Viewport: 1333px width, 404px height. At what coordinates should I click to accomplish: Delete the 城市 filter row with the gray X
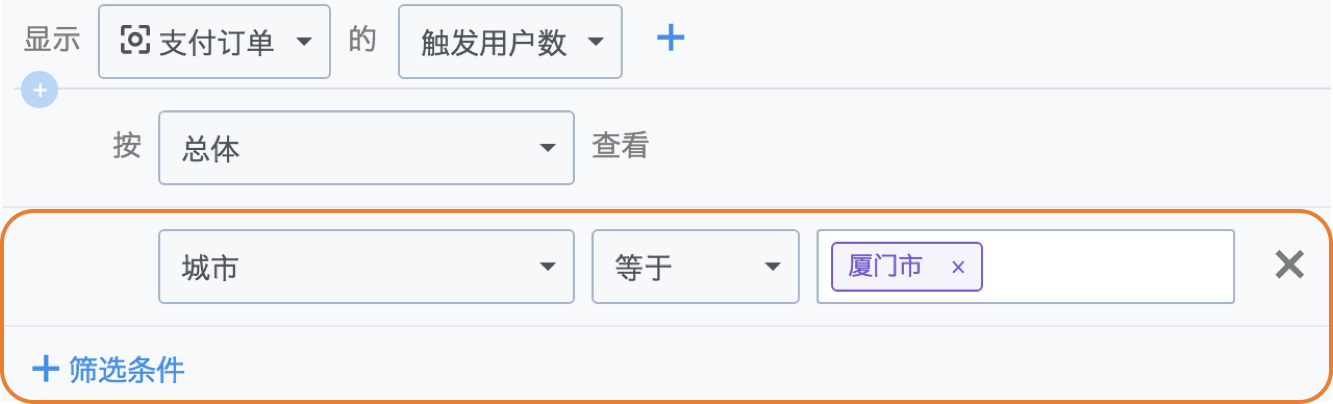(1290, 265)
